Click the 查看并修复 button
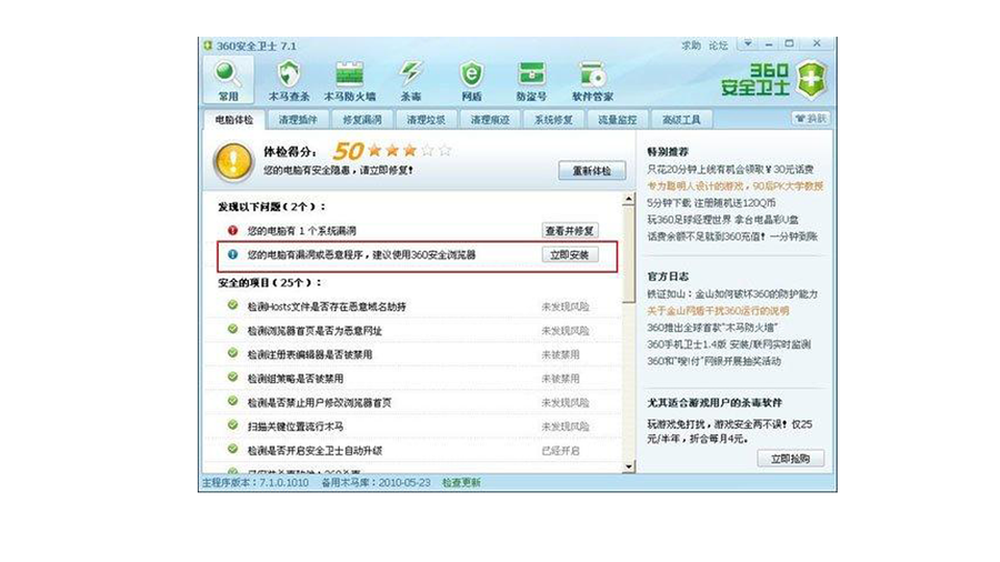The height and width of the screenshot is (562, 1000). 570,230
